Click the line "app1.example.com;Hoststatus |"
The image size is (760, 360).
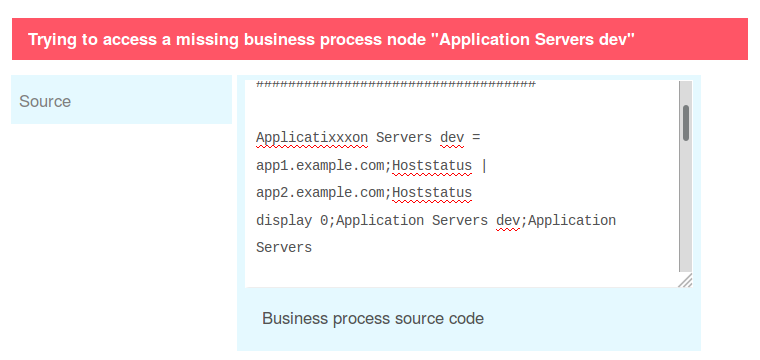point(371,166)
